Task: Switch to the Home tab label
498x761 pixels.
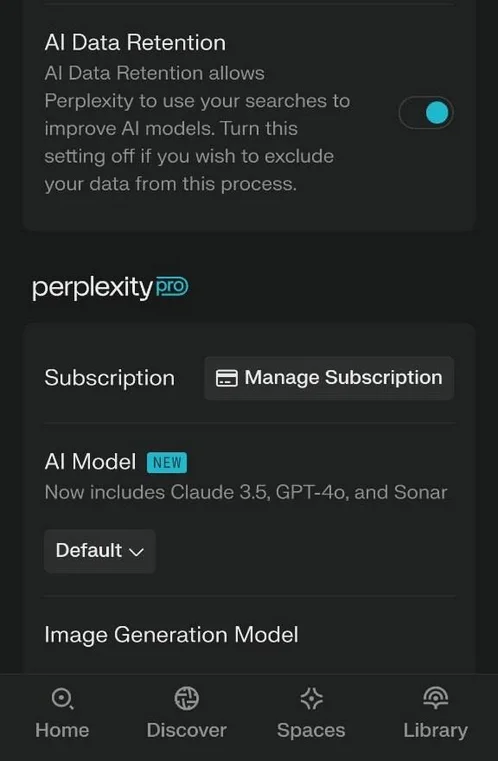Action: click(62, 730)
